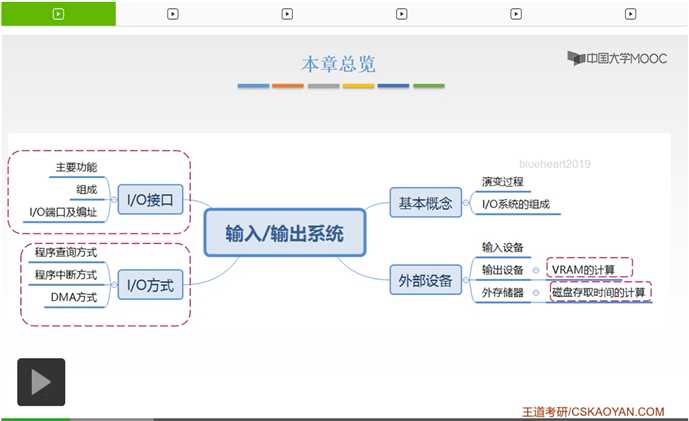Click the 程序查询方式 branch text
This screenshot has width=689, height=421.
point(66,252)
